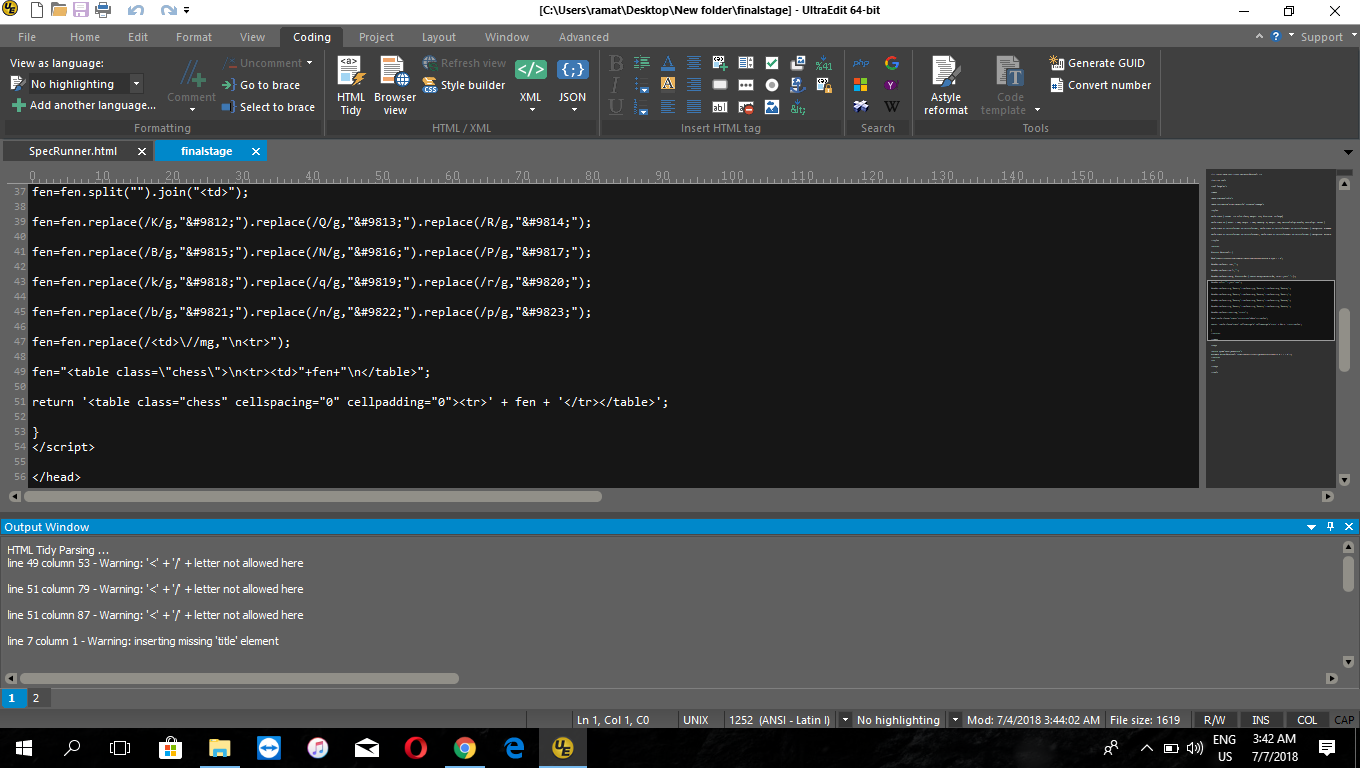Open status bar highlighting dropdown arrow

[955, 720]
